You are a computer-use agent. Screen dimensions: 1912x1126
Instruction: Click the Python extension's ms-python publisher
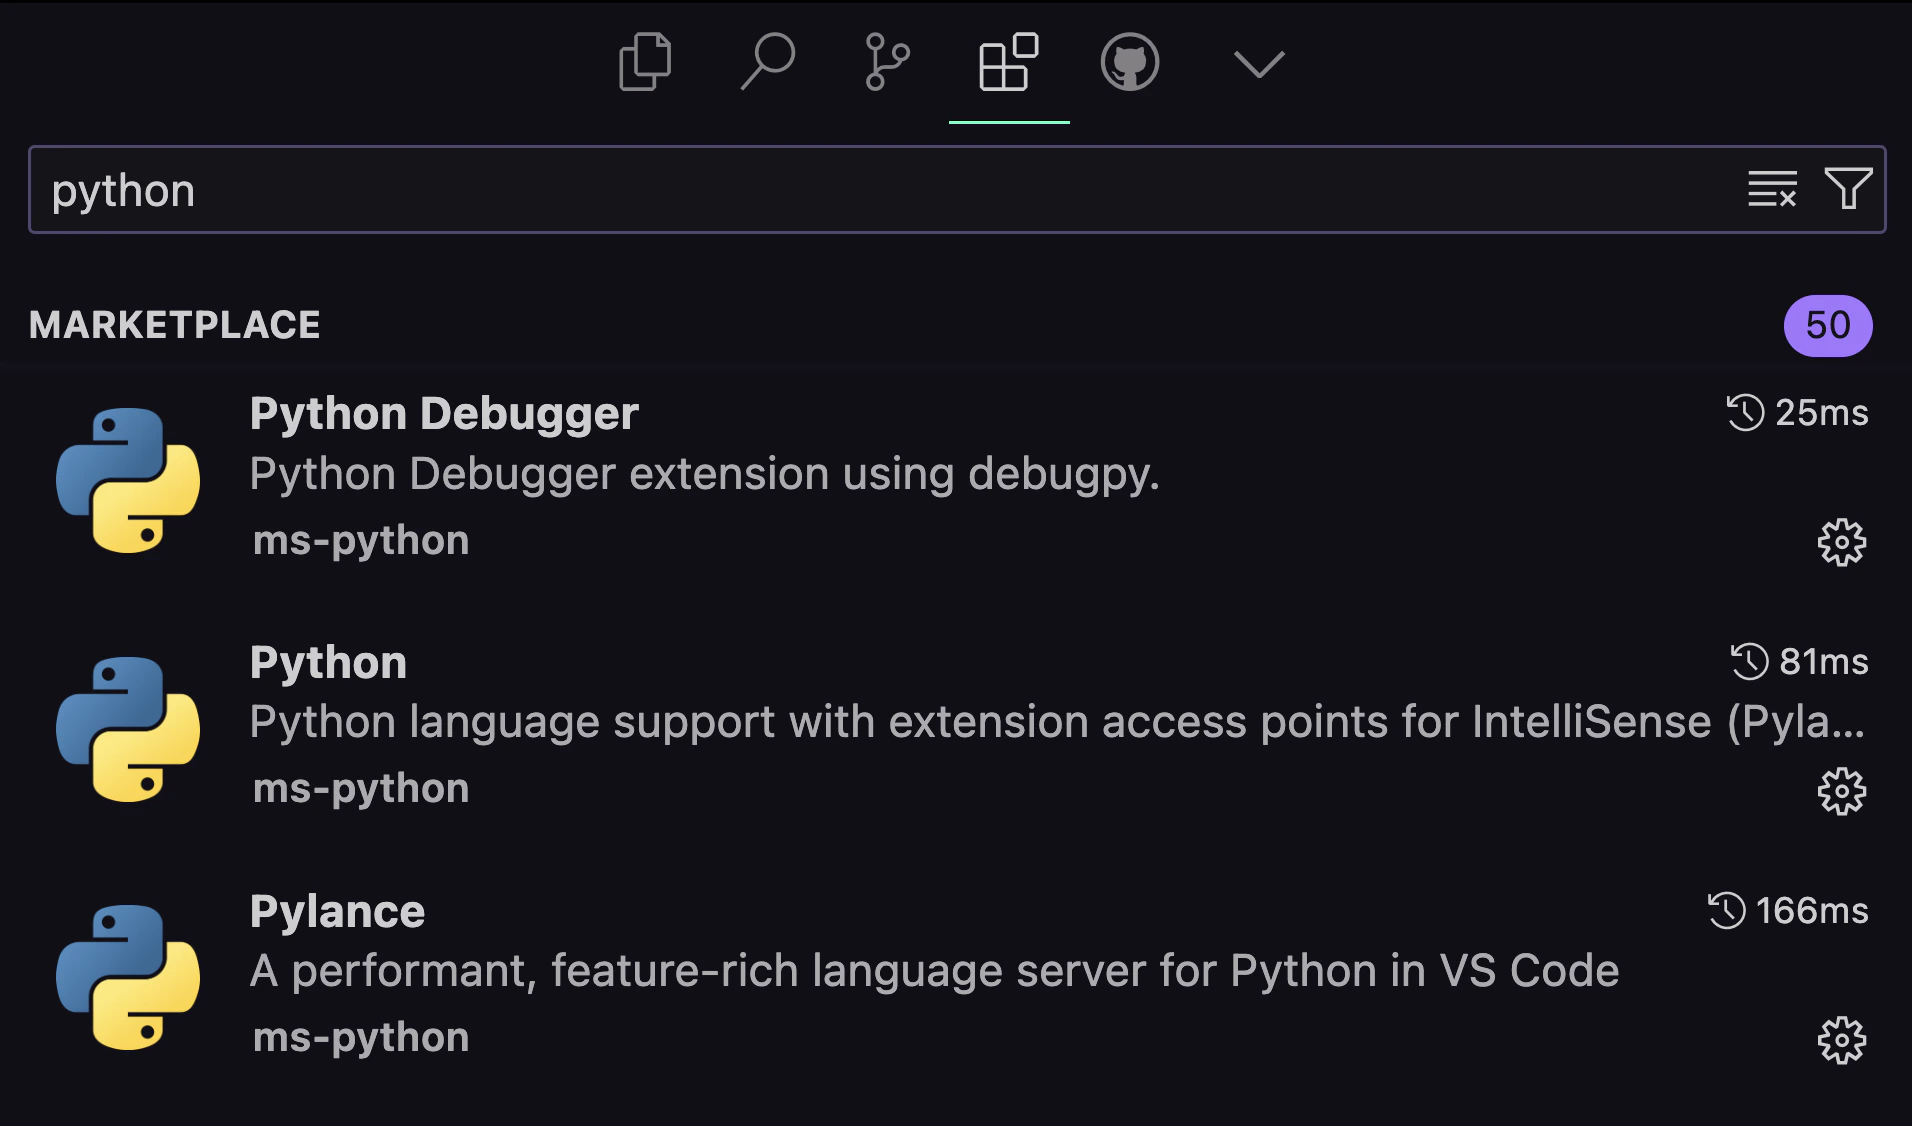coord(361,789)
